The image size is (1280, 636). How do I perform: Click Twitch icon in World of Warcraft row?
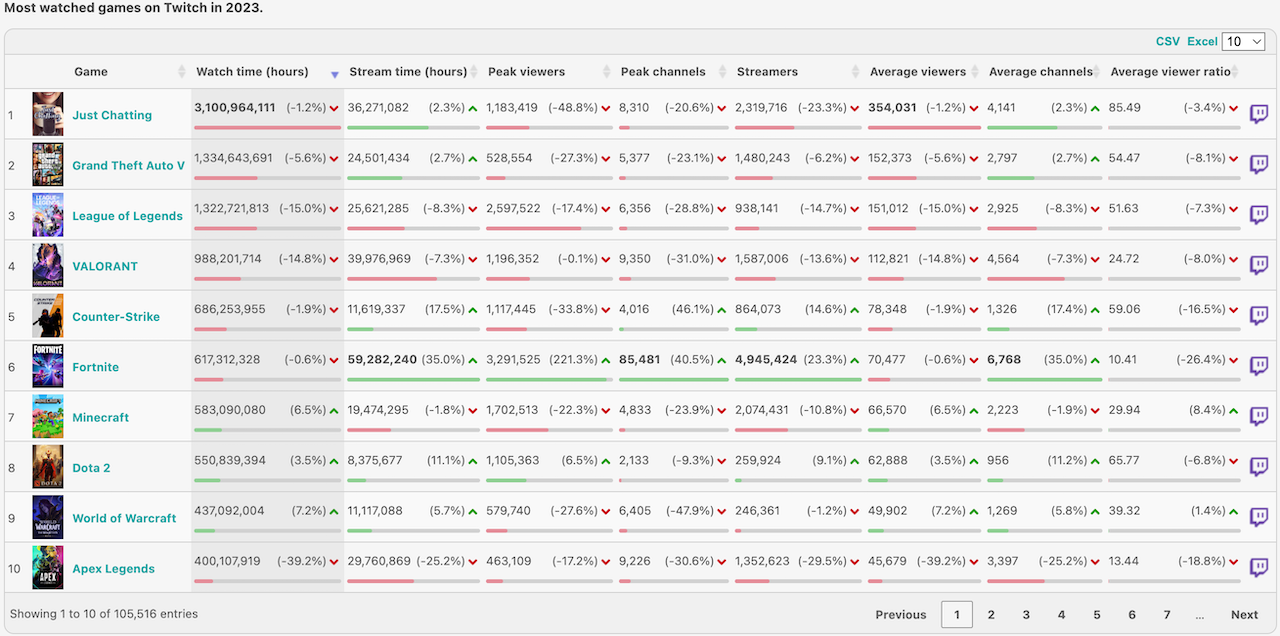(1259, 518)
